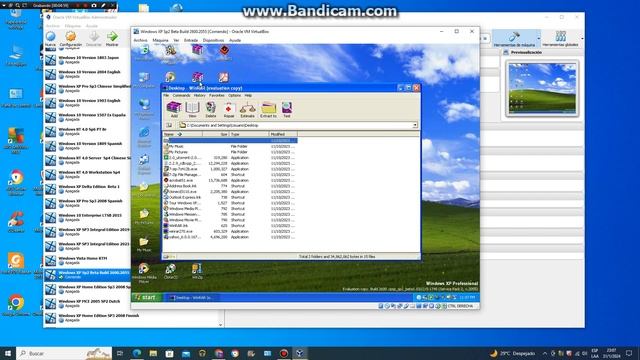The image size is (640, 360).
Task: Open WinRAR Help menu
Action: (x=248, y=96)
